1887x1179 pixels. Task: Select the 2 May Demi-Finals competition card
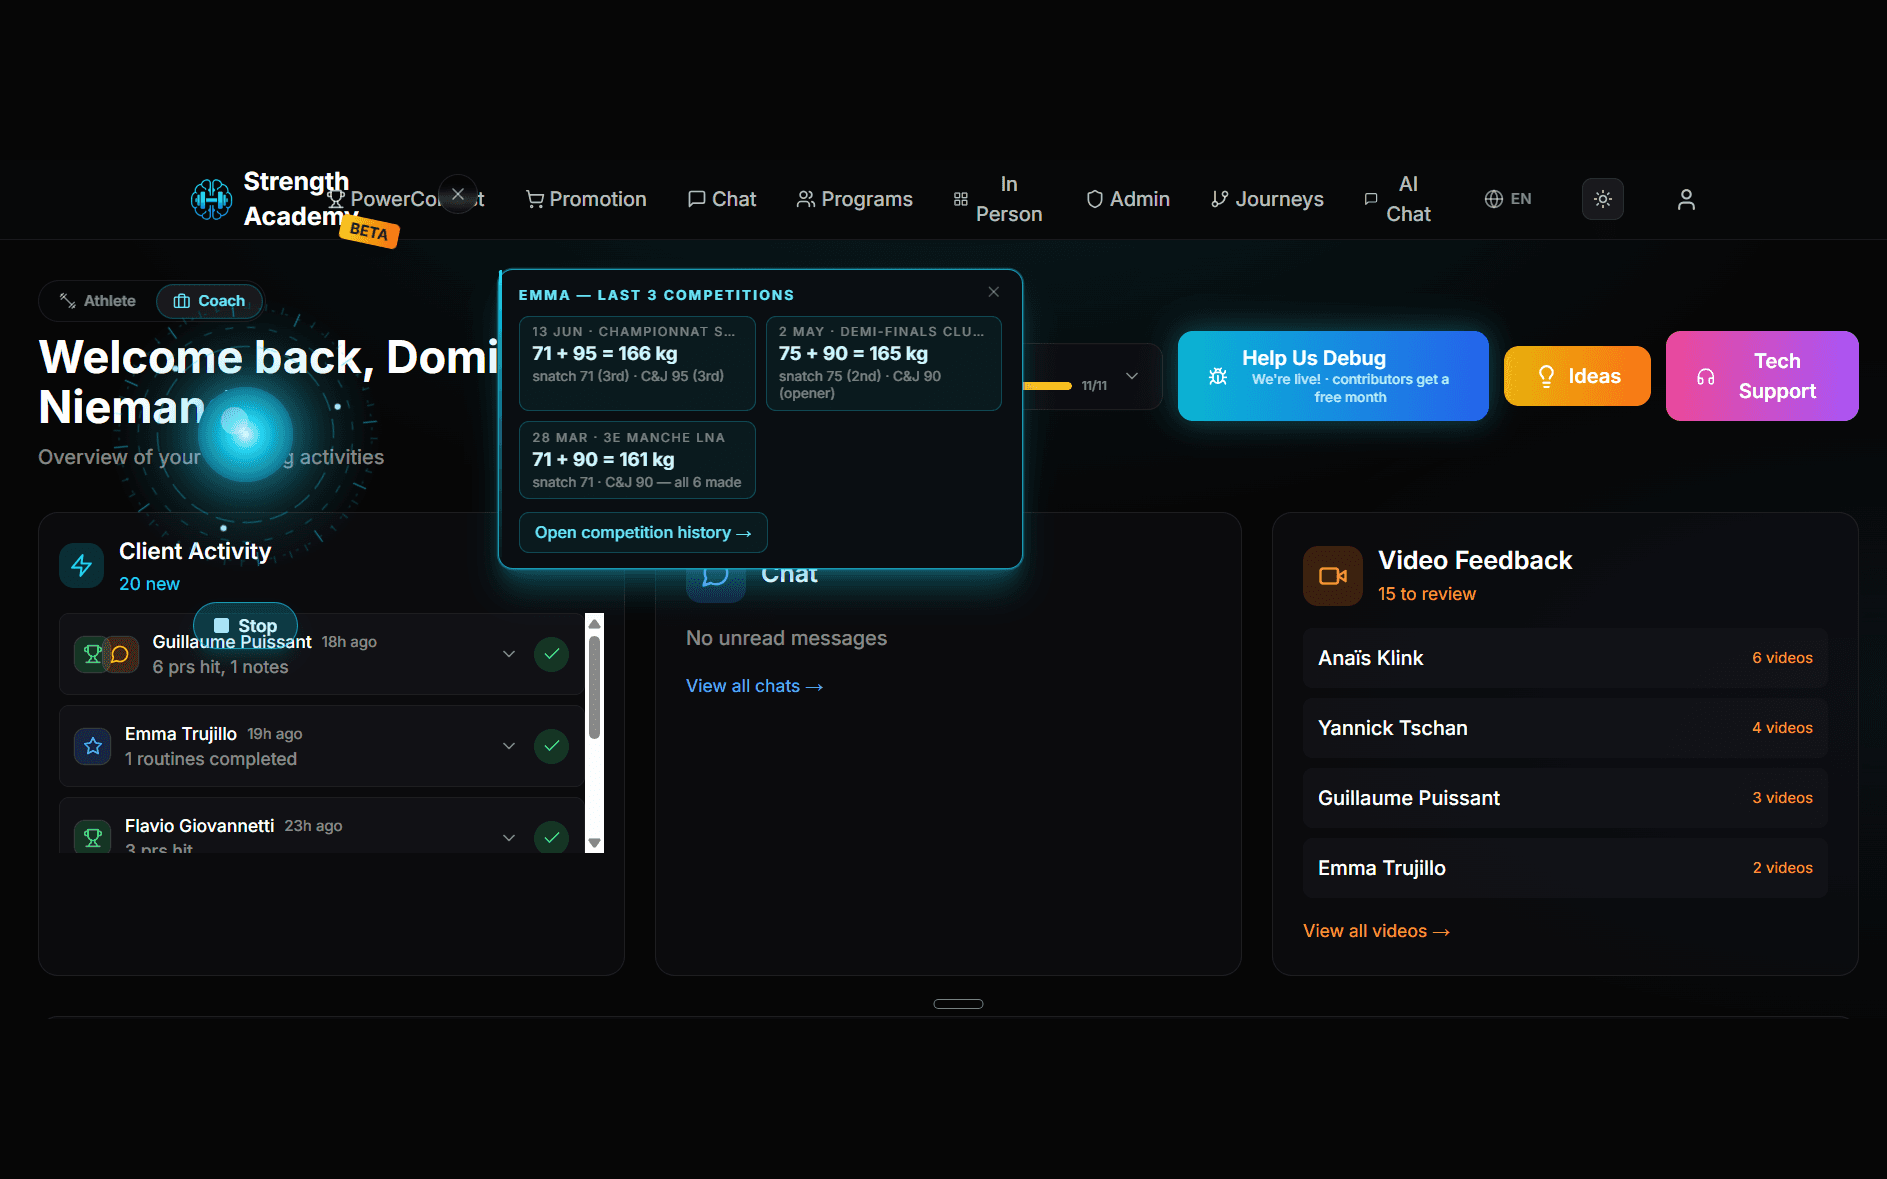883,363
